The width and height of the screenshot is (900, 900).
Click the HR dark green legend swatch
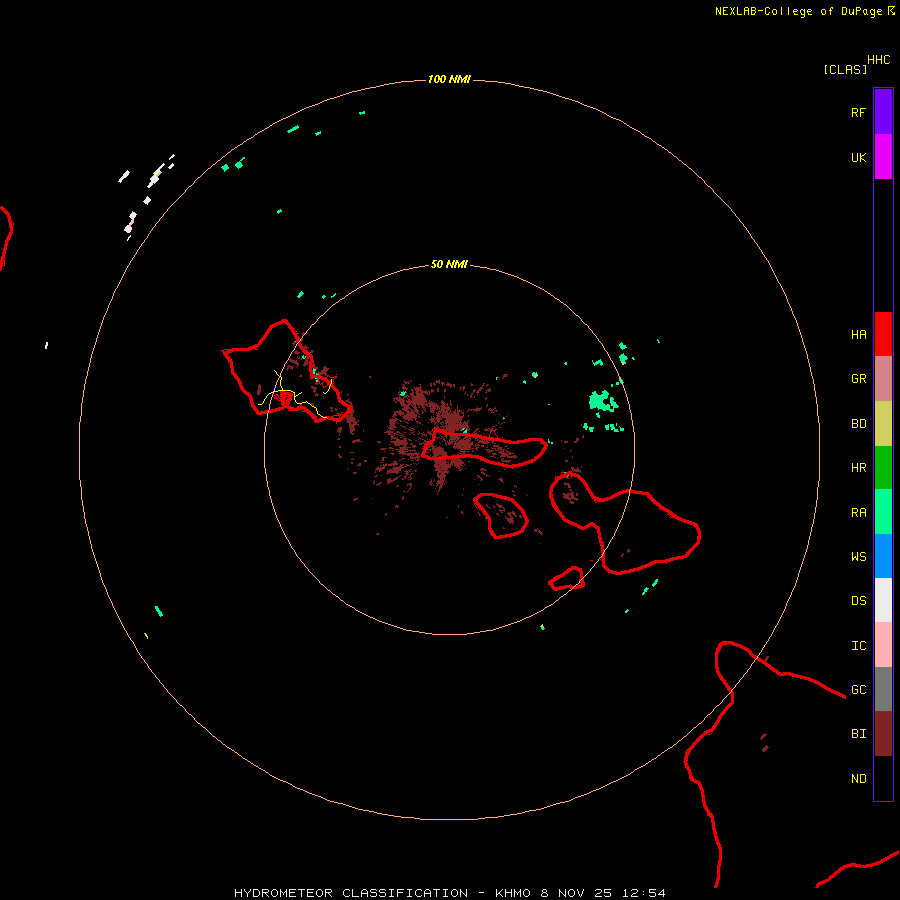(x=883, y=468)
